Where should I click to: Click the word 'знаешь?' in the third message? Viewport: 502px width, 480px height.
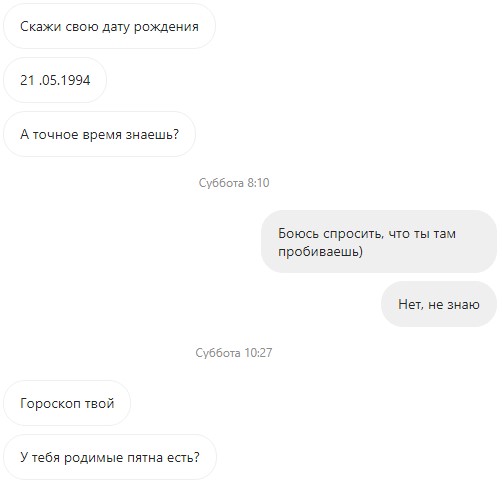(152, 134)
